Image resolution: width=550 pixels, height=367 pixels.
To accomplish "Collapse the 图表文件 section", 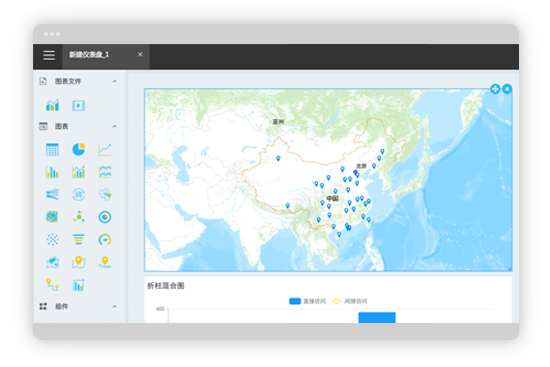I will (115, 81).
